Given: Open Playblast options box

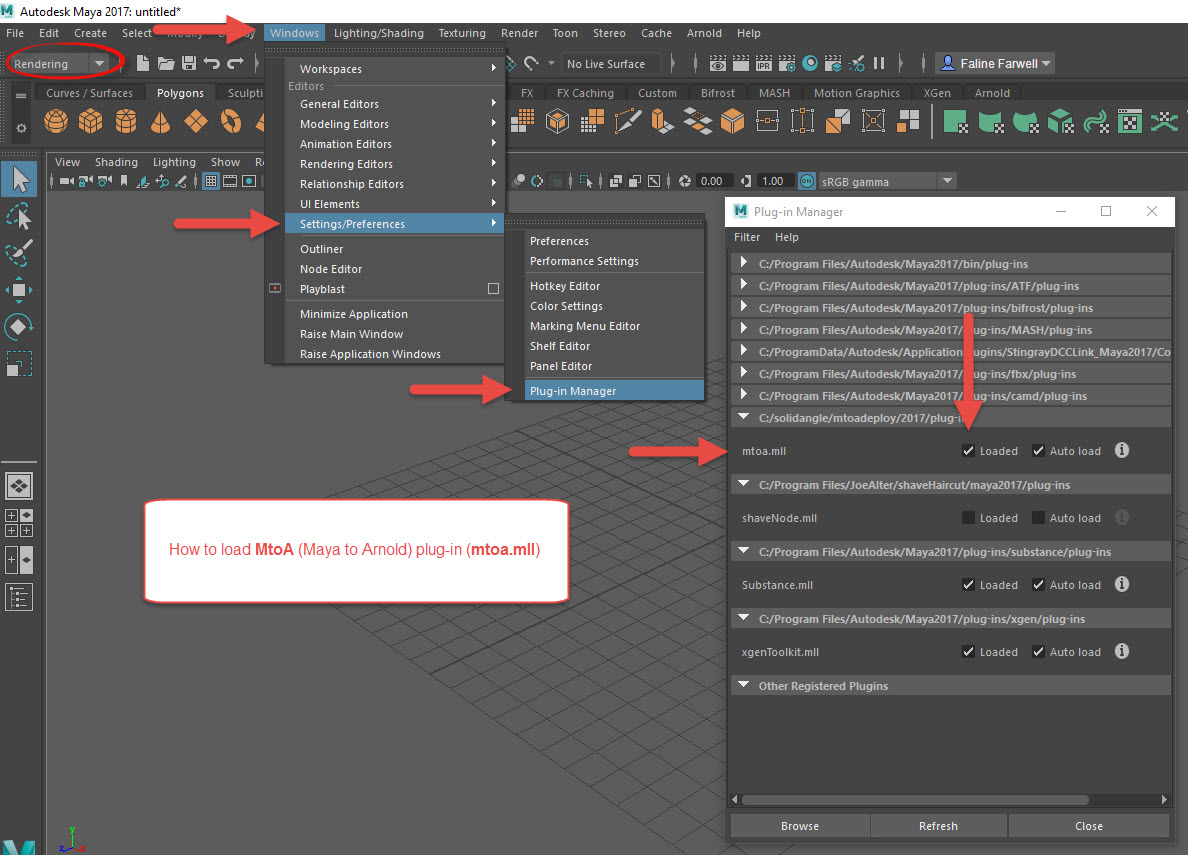Looking at the screenshot, I should coord(493,289).
